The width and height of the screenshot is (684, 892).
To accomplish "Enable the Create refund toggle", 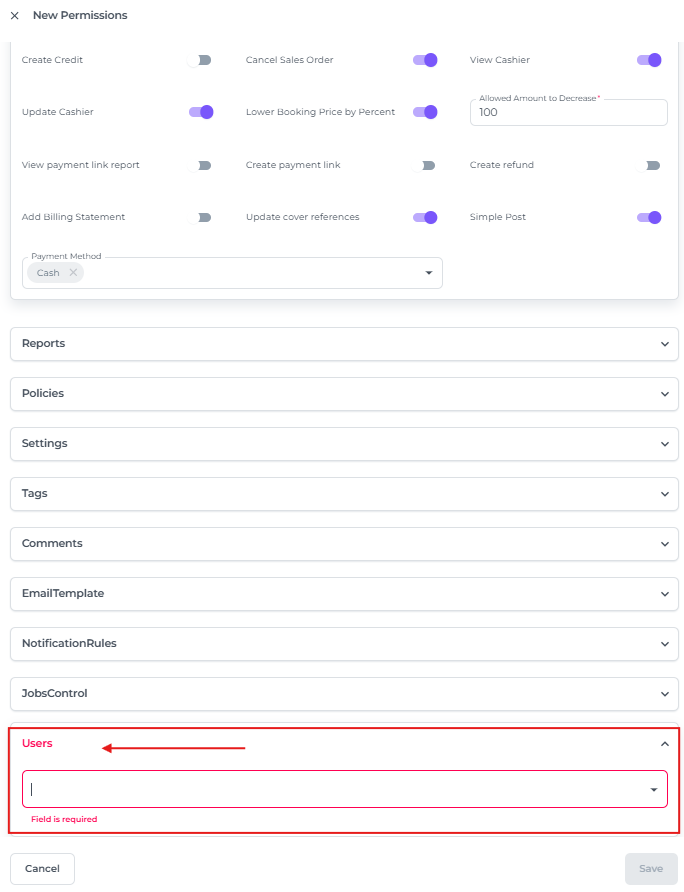I will 649,165.
